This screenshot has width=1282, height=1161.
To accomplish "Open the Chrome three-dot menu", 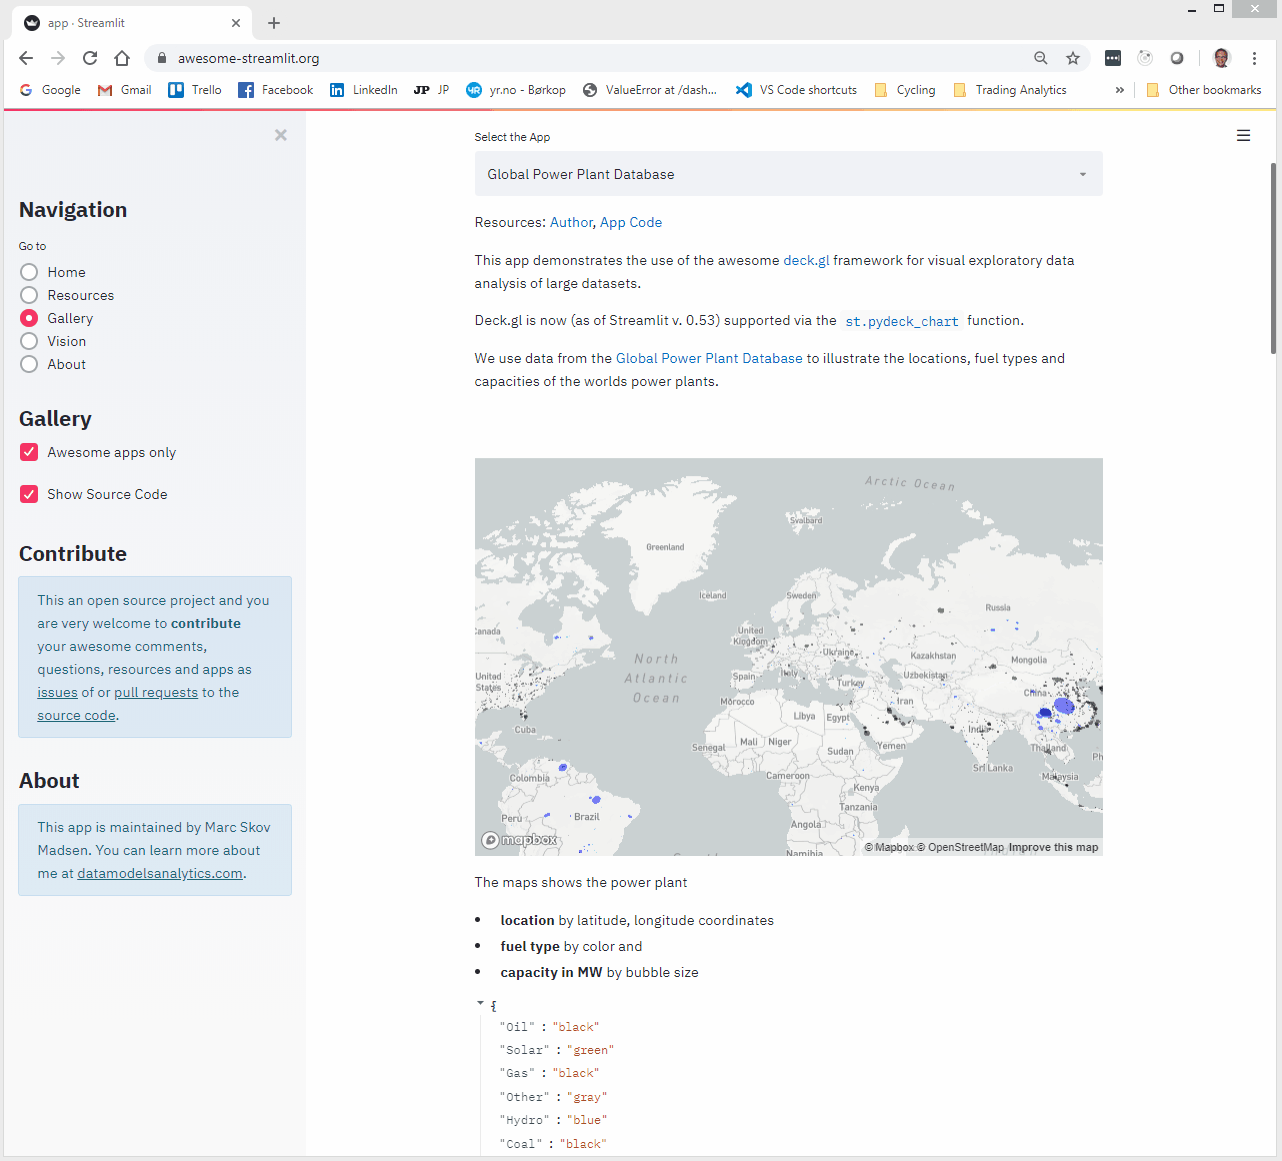I will click(x=1254, y=58).
